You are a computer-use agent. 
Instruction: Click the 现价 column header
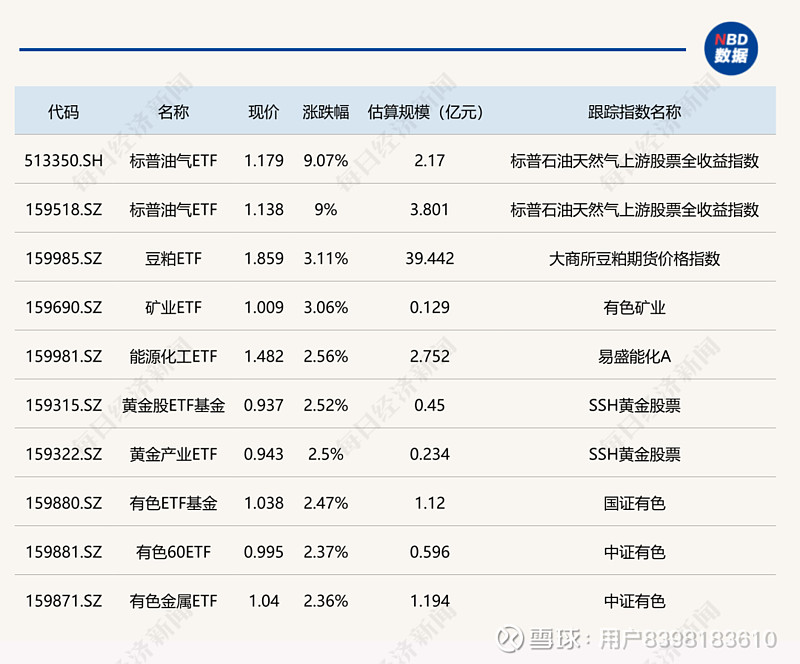pyautogui.click(x=263, y=112)
